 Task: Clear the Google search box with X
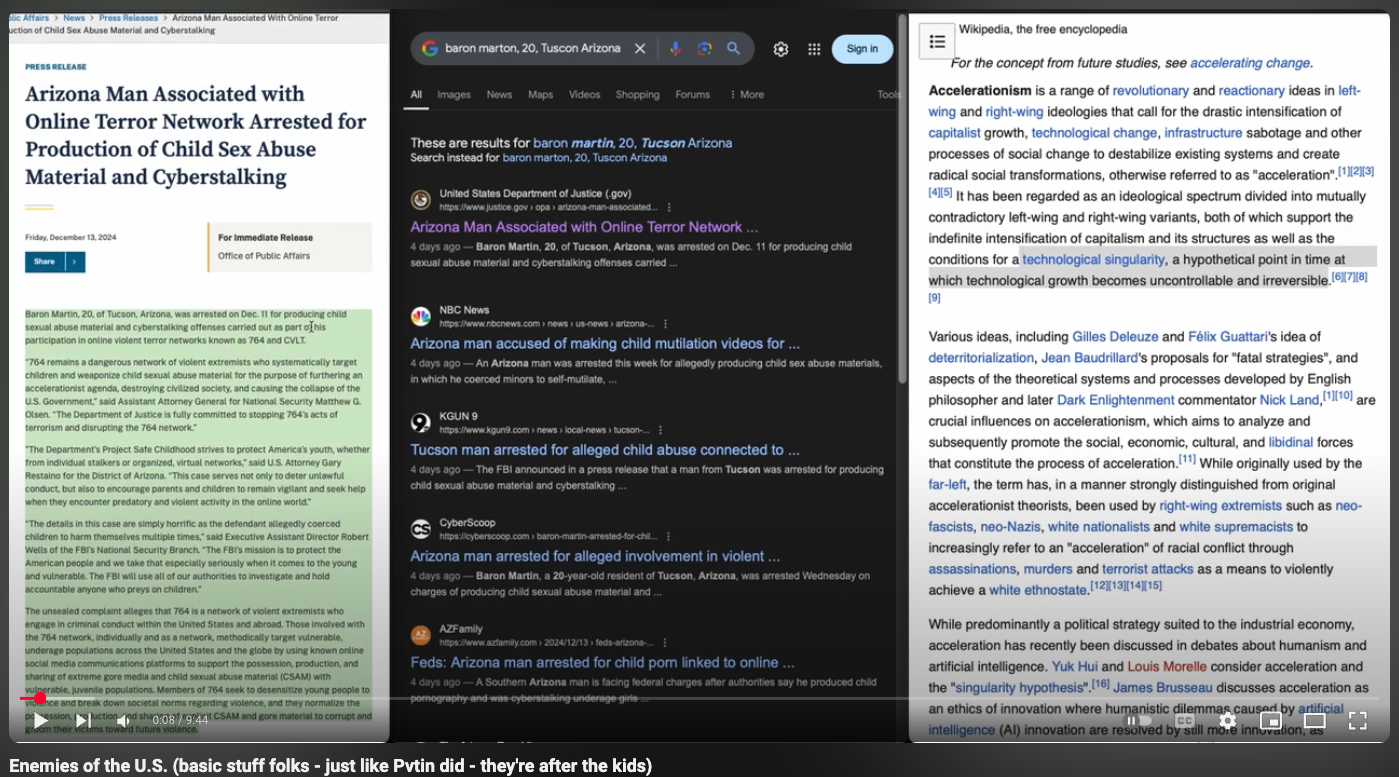coord(640,48)
